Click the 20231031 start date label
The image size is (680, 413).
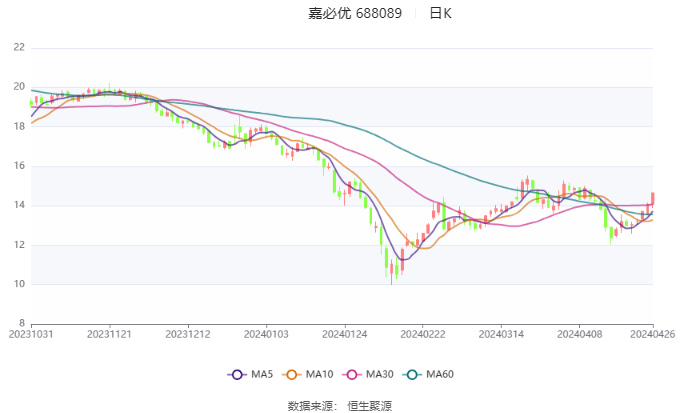tap(32, 333)
